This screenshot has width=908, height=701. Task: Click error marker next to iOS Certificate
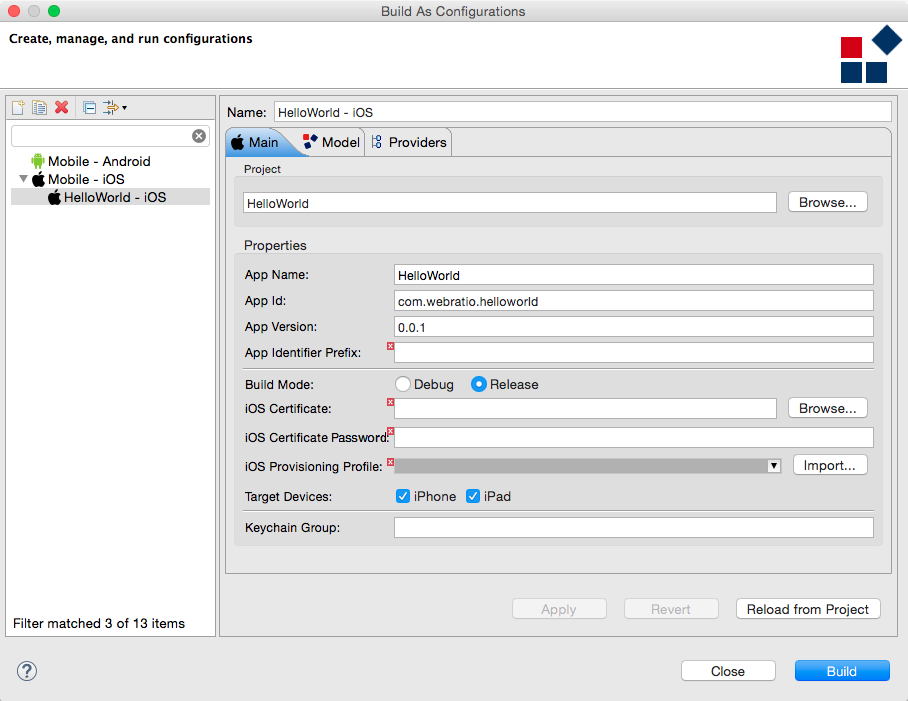390,402
